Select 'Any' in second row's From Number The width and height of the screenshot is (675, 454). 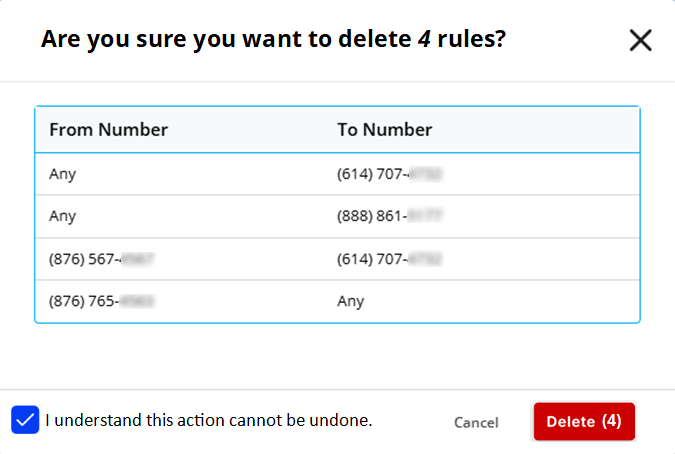(62, 216)
